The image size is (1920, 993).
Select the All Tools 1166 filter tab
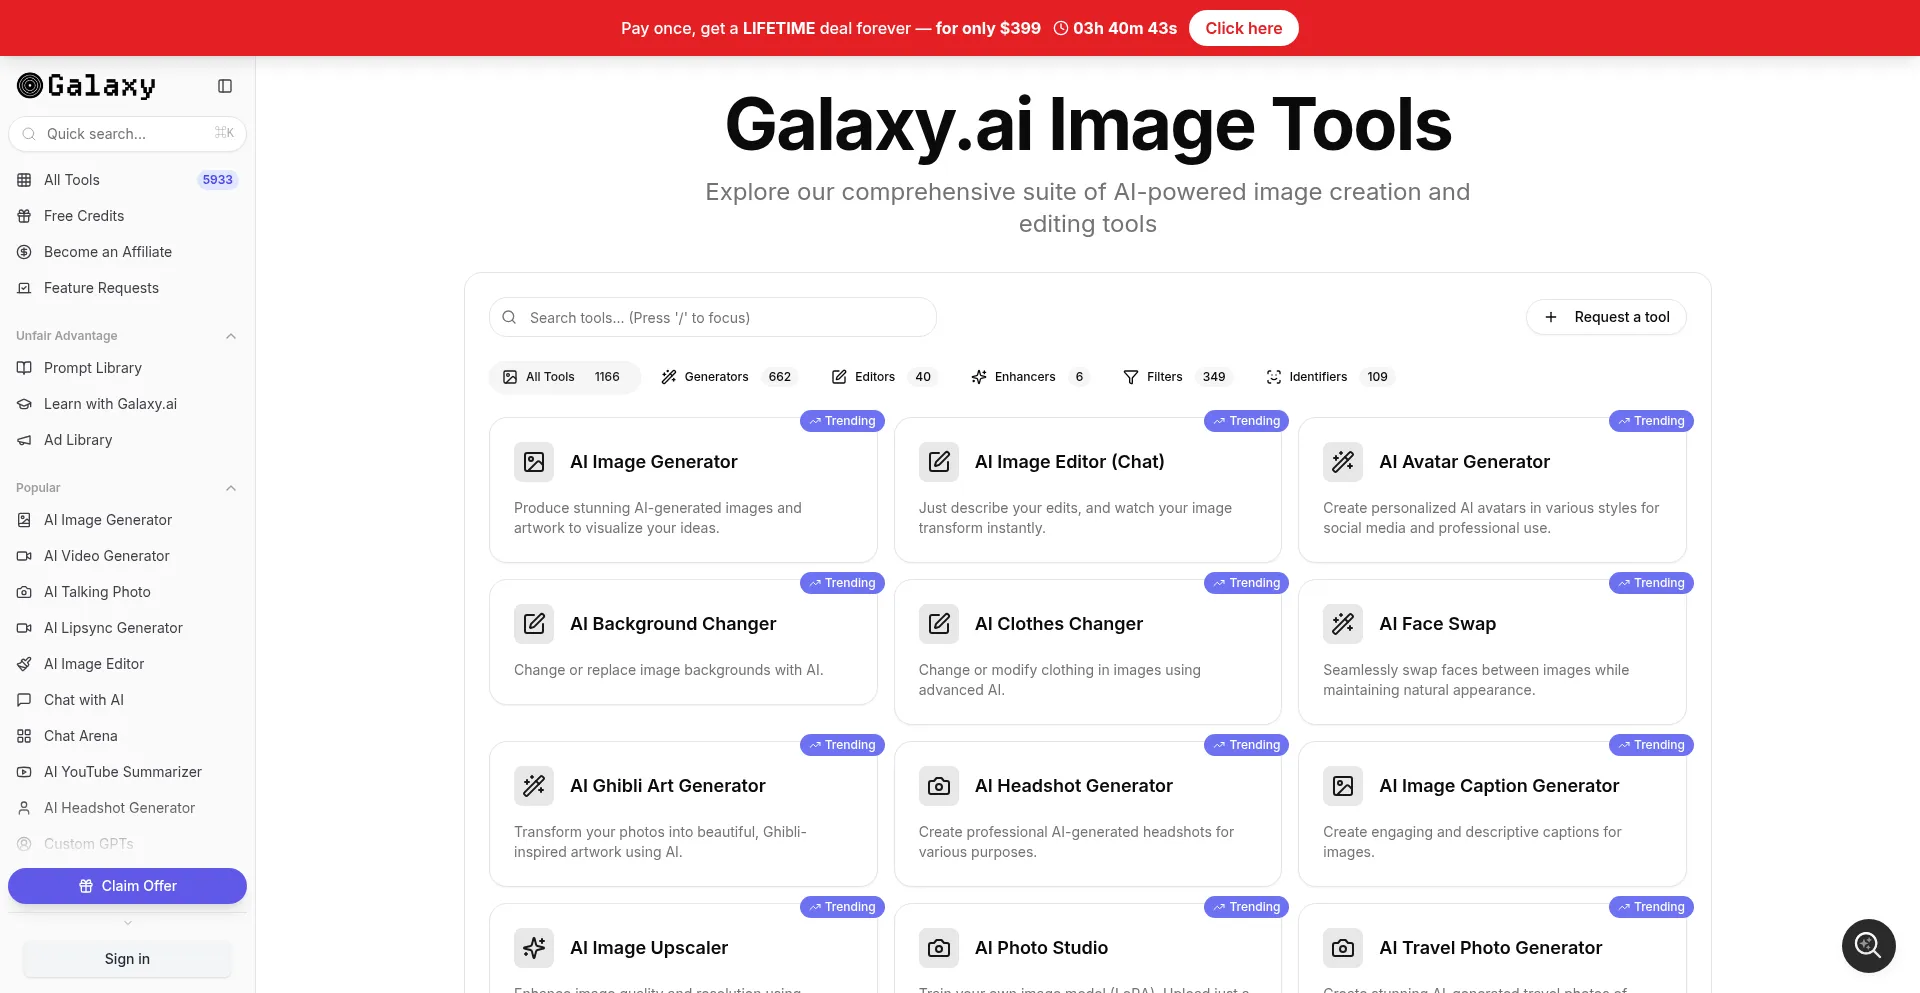(564, 377)
